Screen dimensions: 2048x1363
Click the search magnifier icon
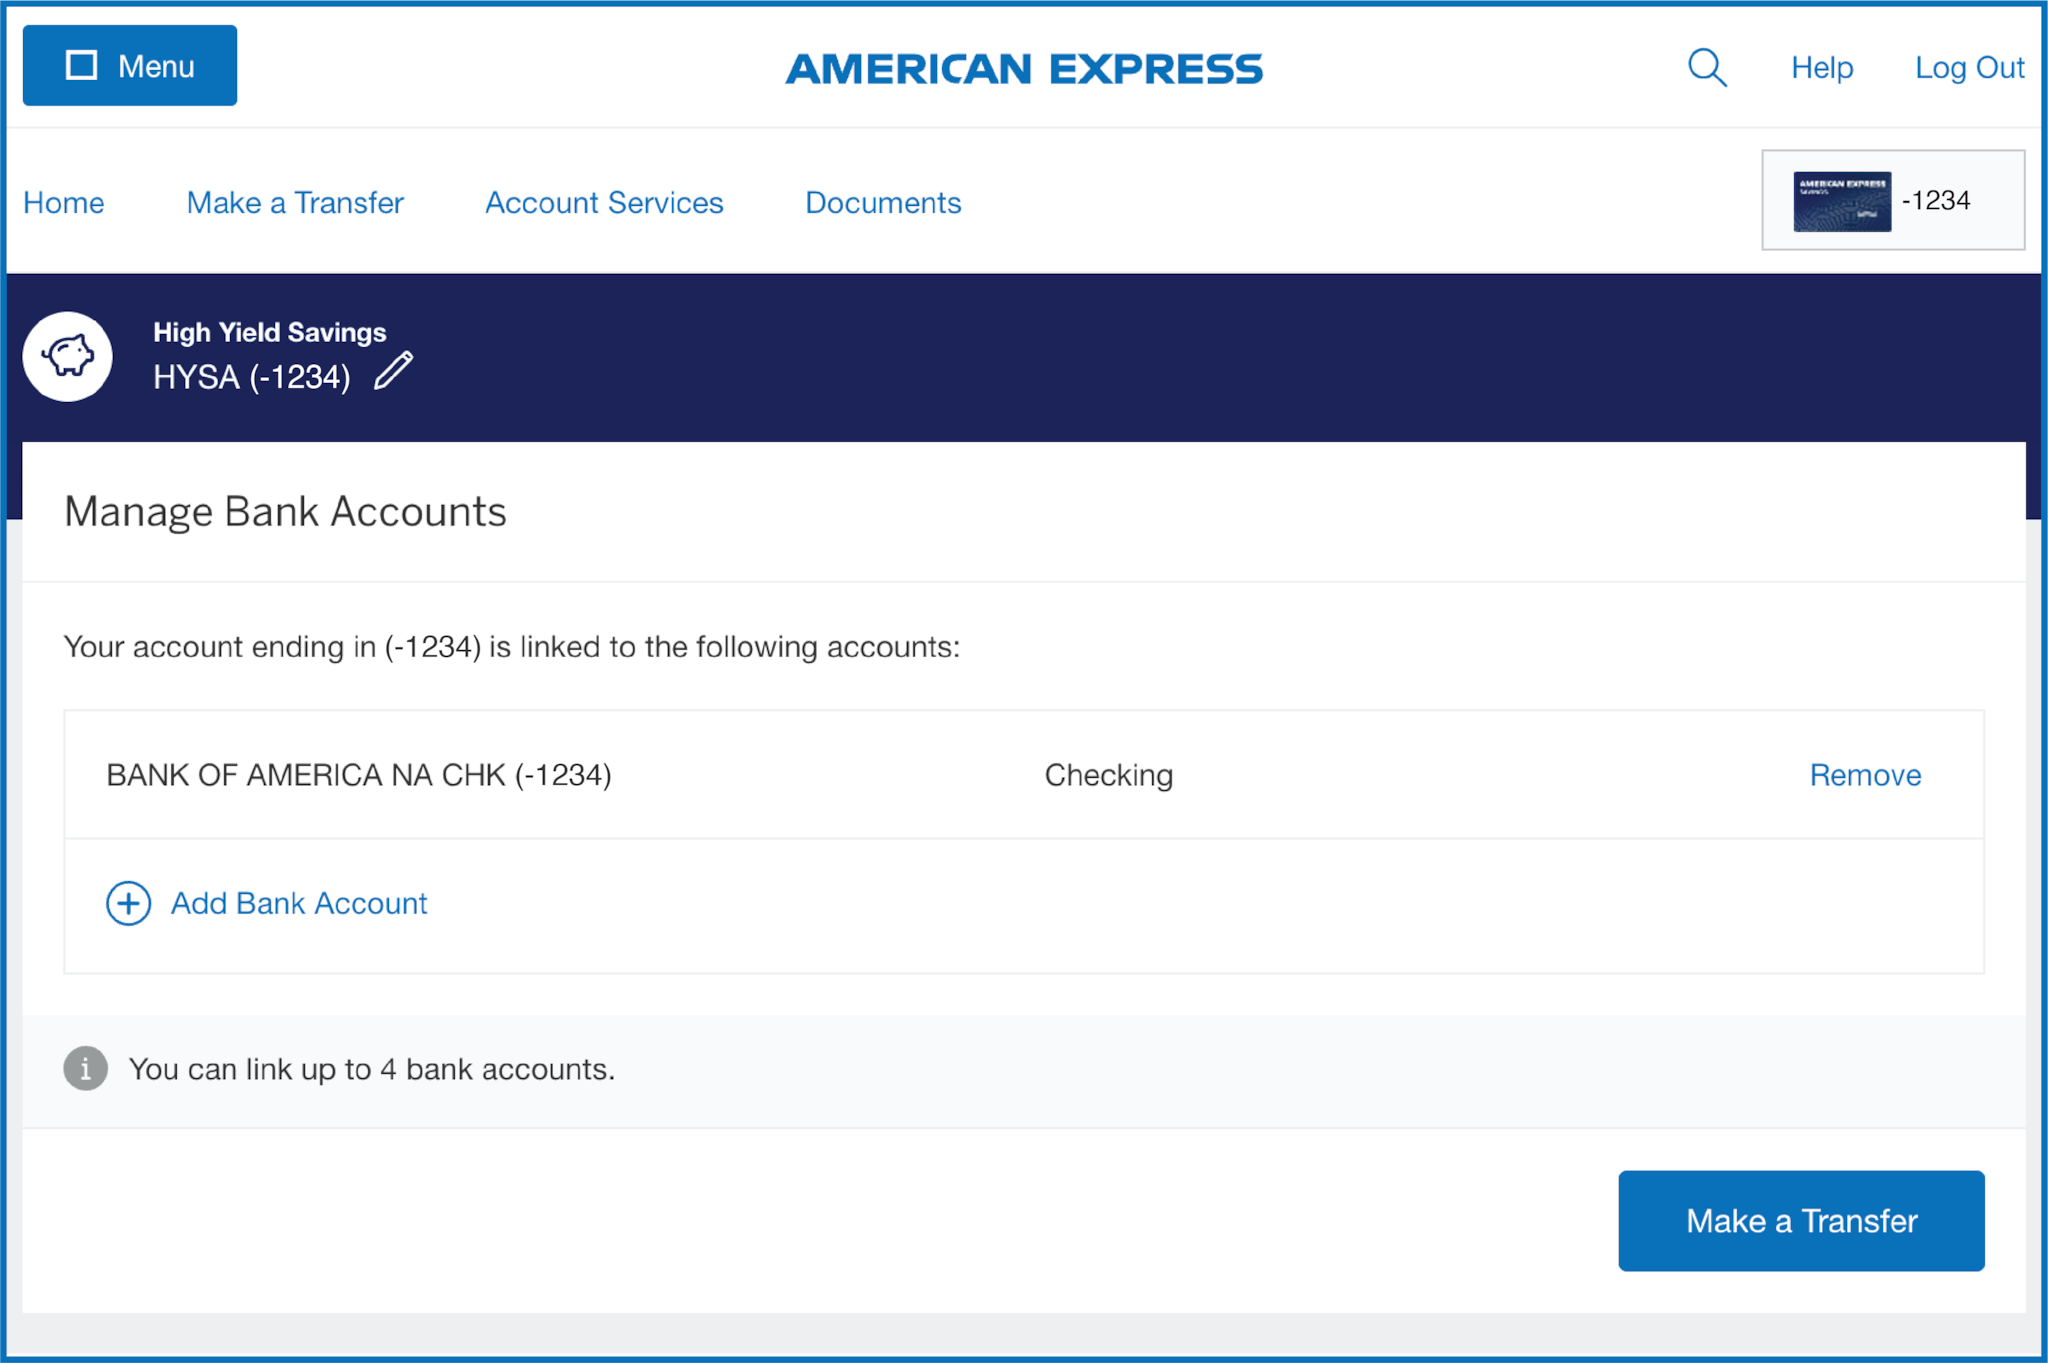point(1707,68)
